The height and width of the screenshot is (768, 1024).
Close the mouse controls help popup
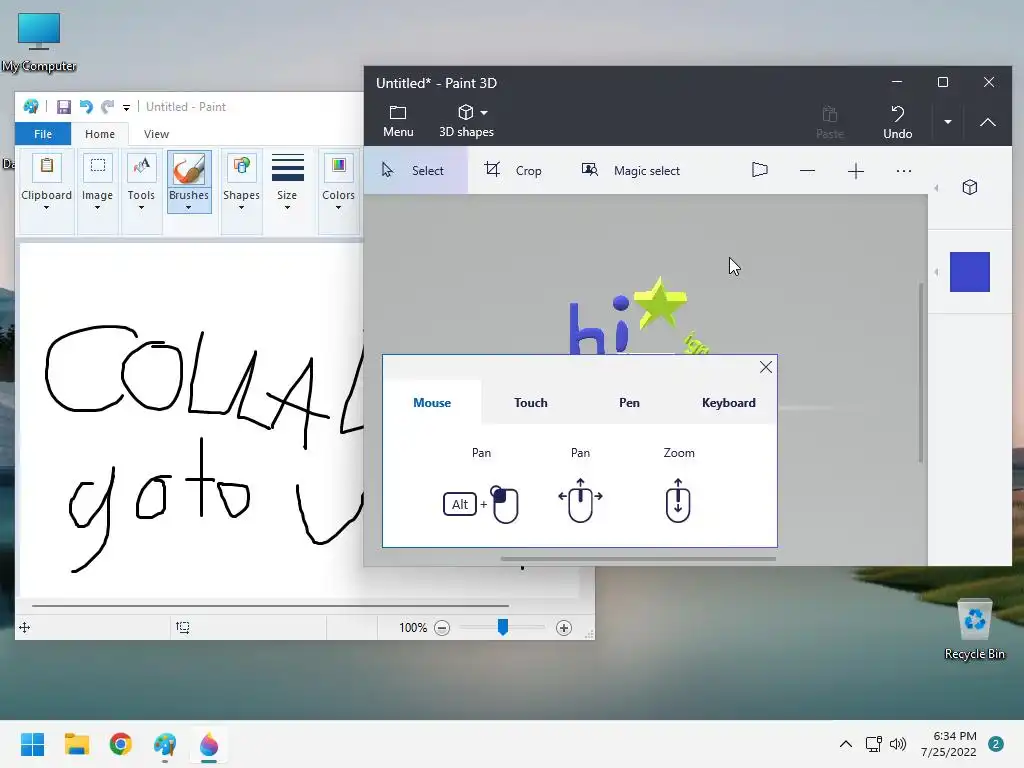click(765, 367)
